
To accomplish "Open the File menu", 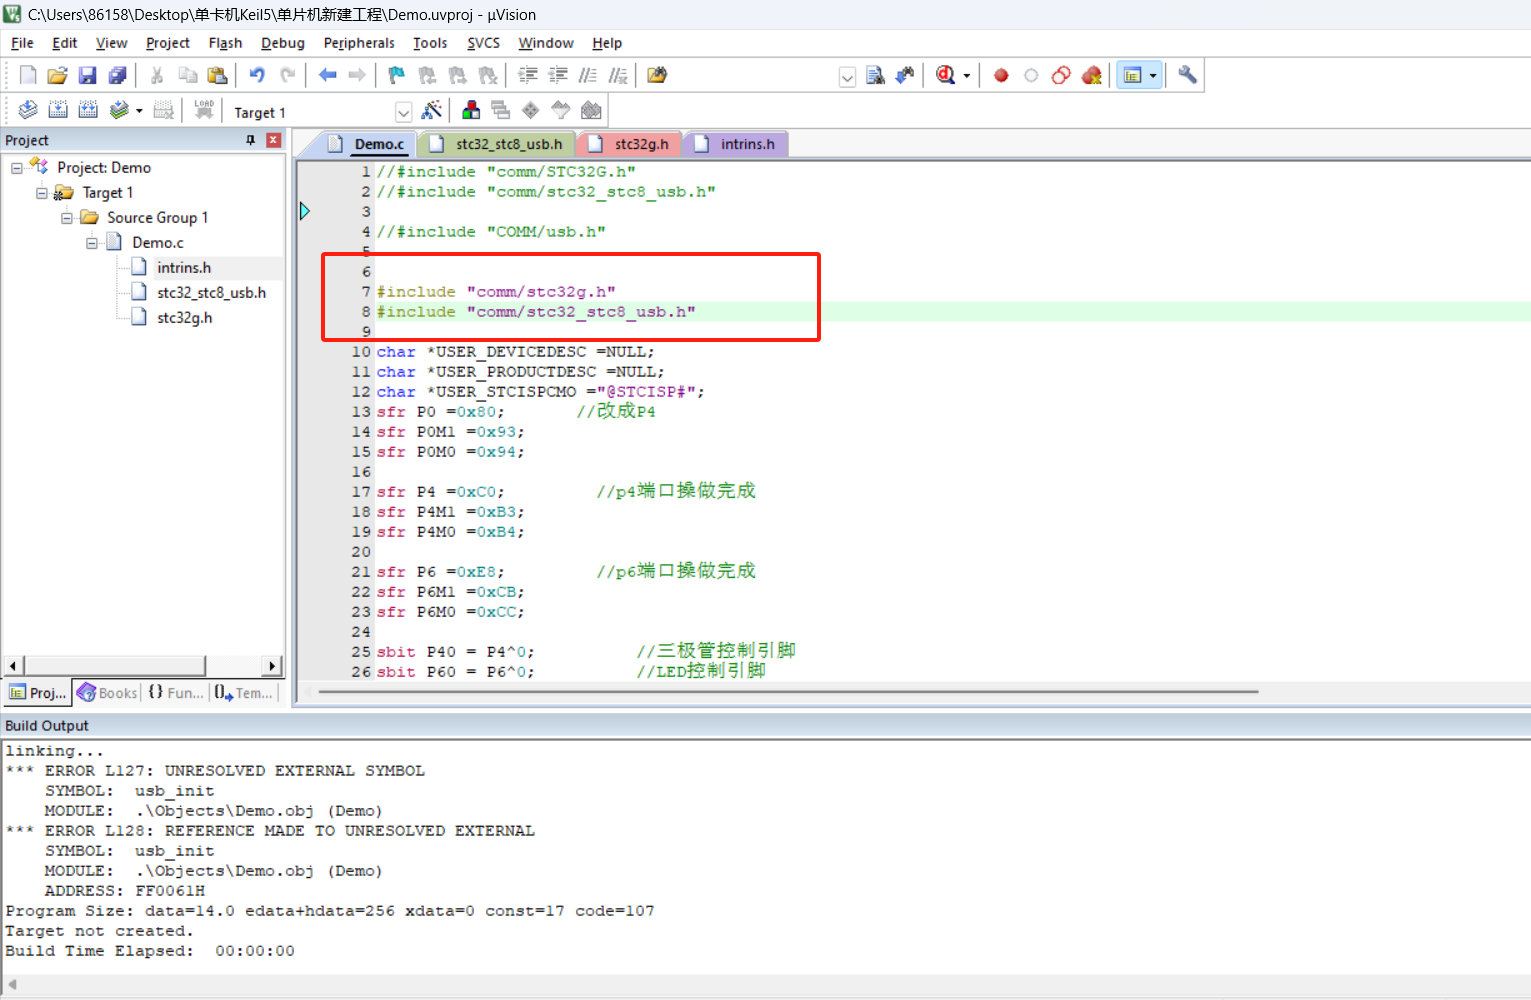I will click(22, 43).
